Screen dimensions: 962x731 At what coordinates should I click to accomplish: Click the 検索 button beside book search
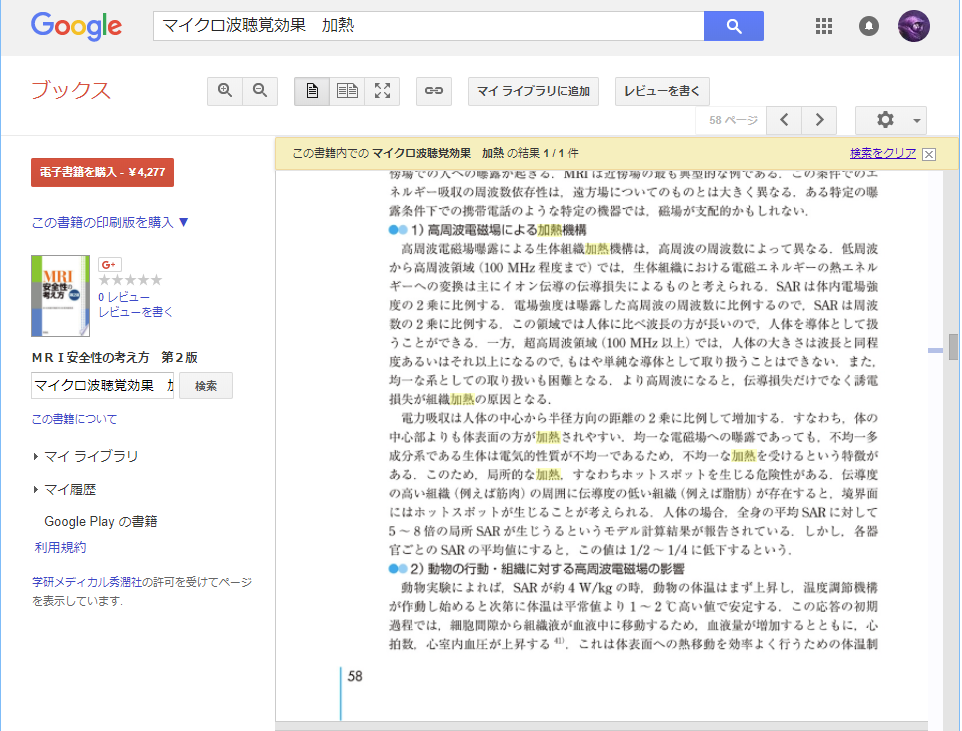(x=206, y=385)
